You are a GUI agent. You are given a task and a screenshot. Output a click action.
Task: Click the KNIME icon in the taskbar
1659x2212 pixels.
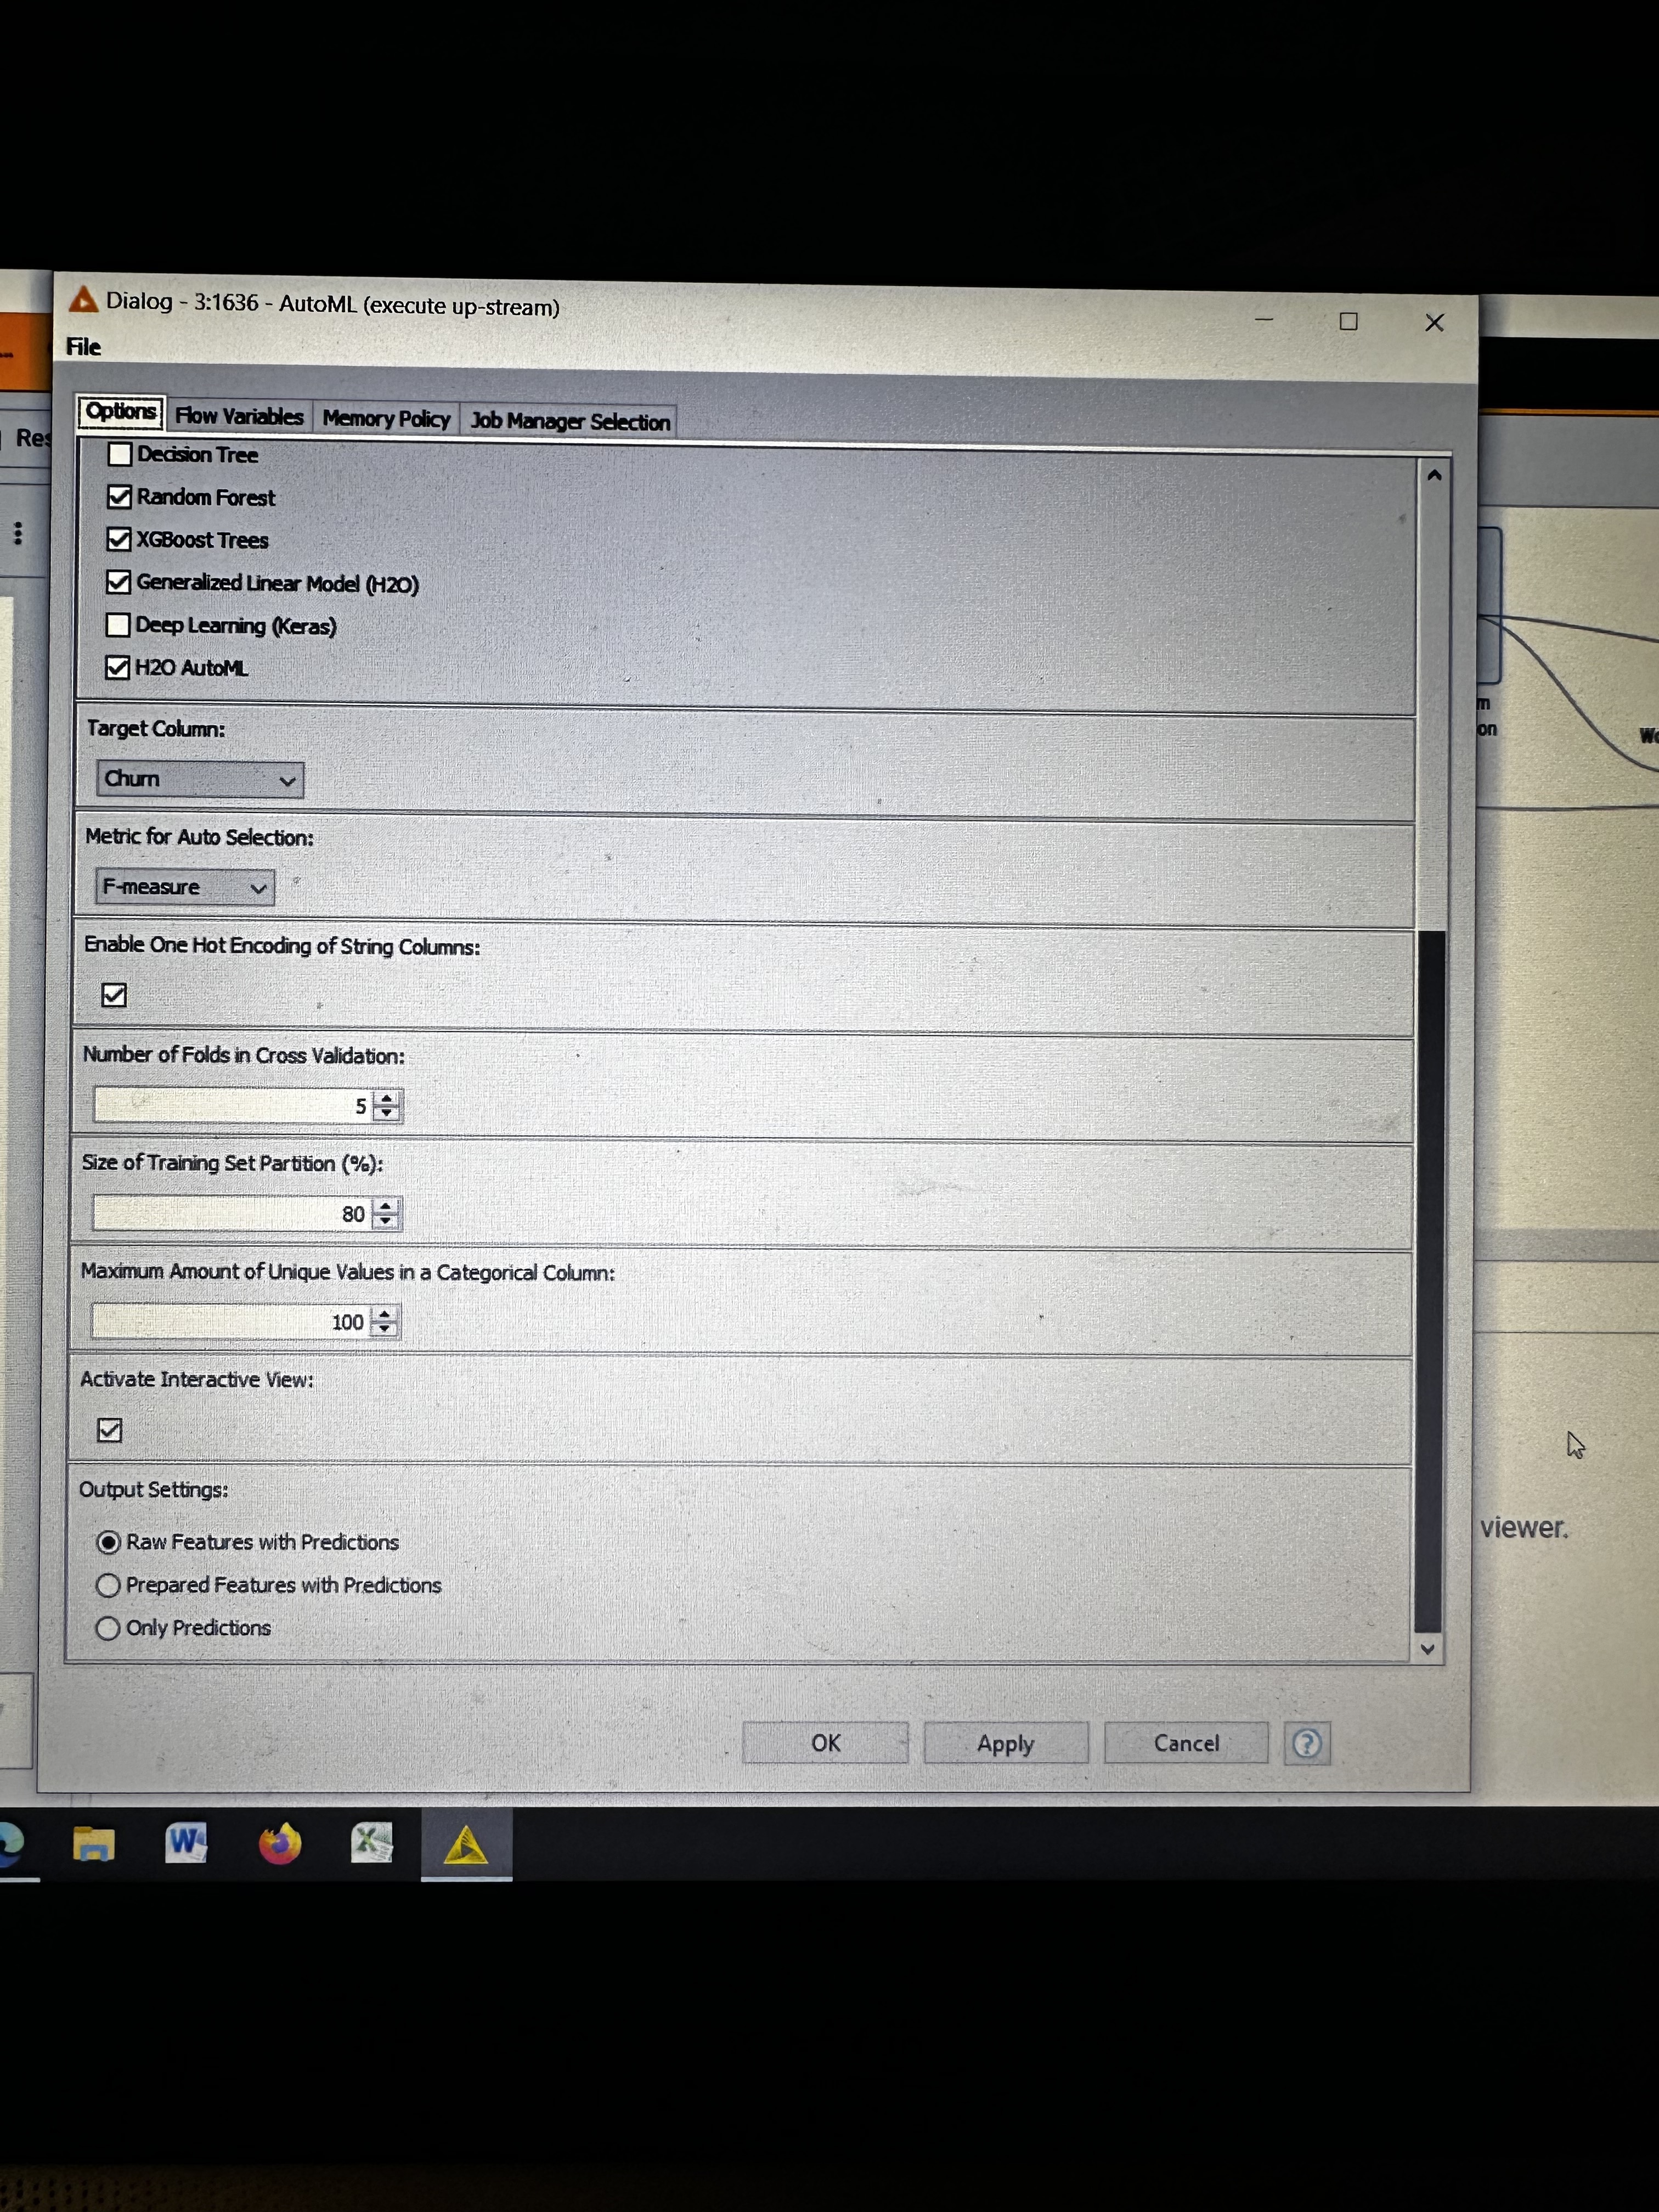coord(465,1845)
